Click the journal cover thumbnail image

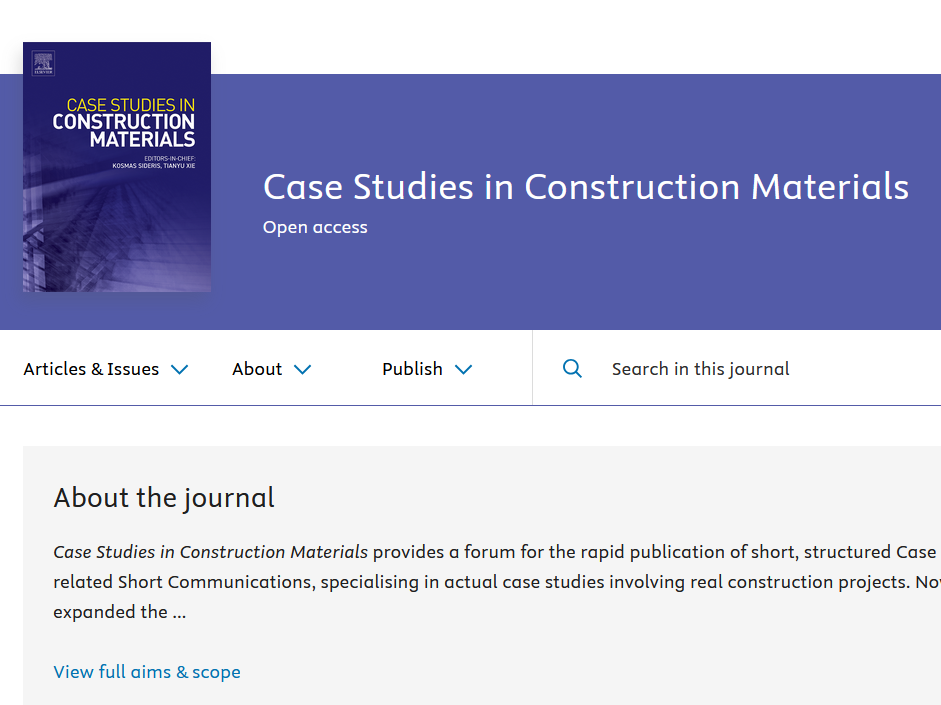[x=117, y=220]
